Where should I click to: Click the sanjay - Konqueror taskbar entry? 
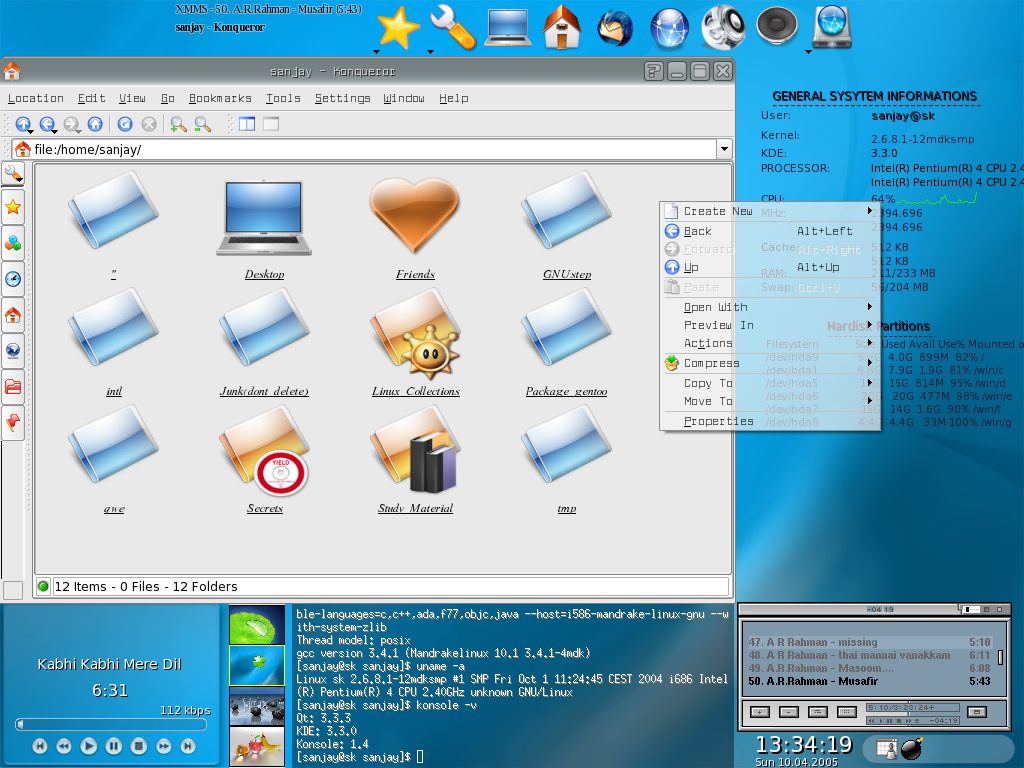pos(220,27)
